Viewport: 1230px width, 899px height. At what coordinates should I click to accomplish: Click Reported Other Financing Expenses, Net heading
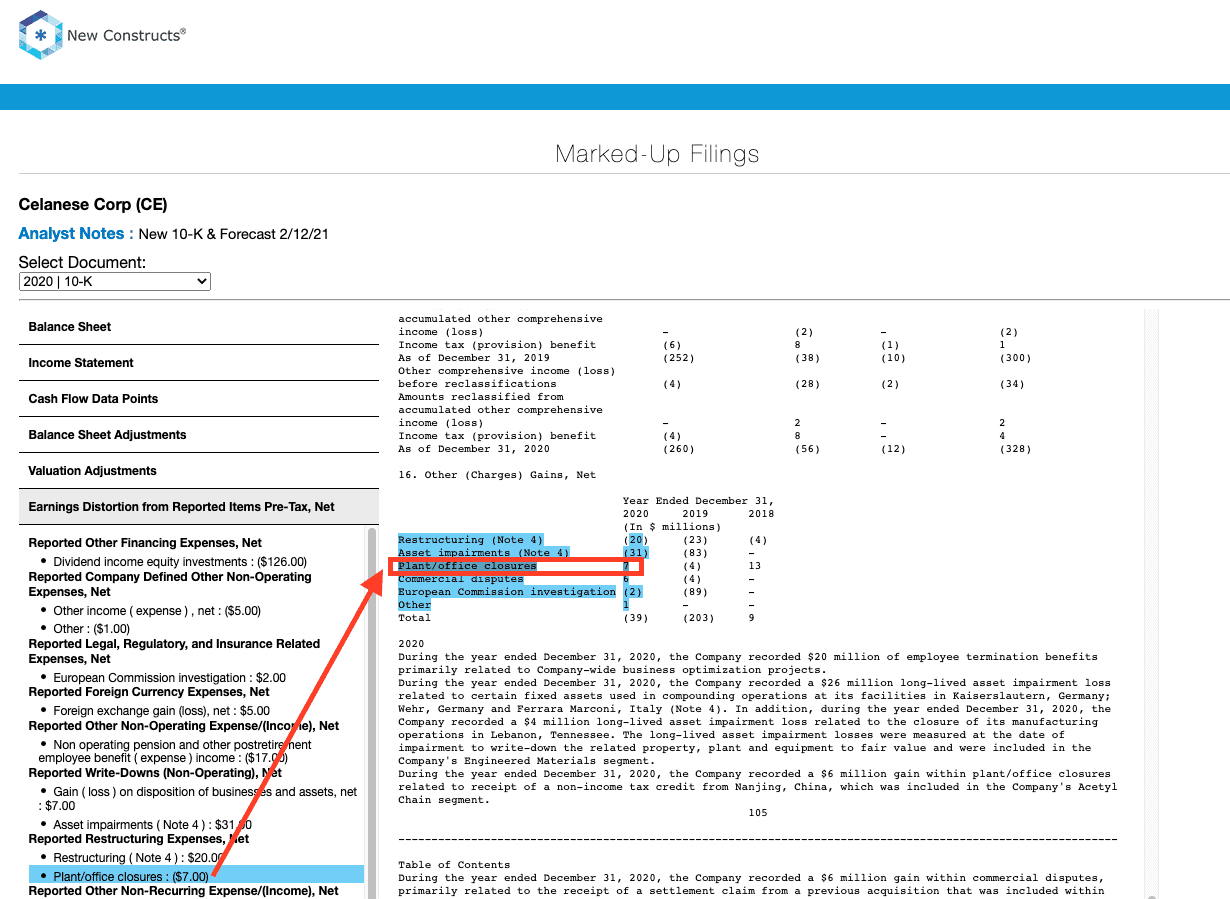point(145,543)
